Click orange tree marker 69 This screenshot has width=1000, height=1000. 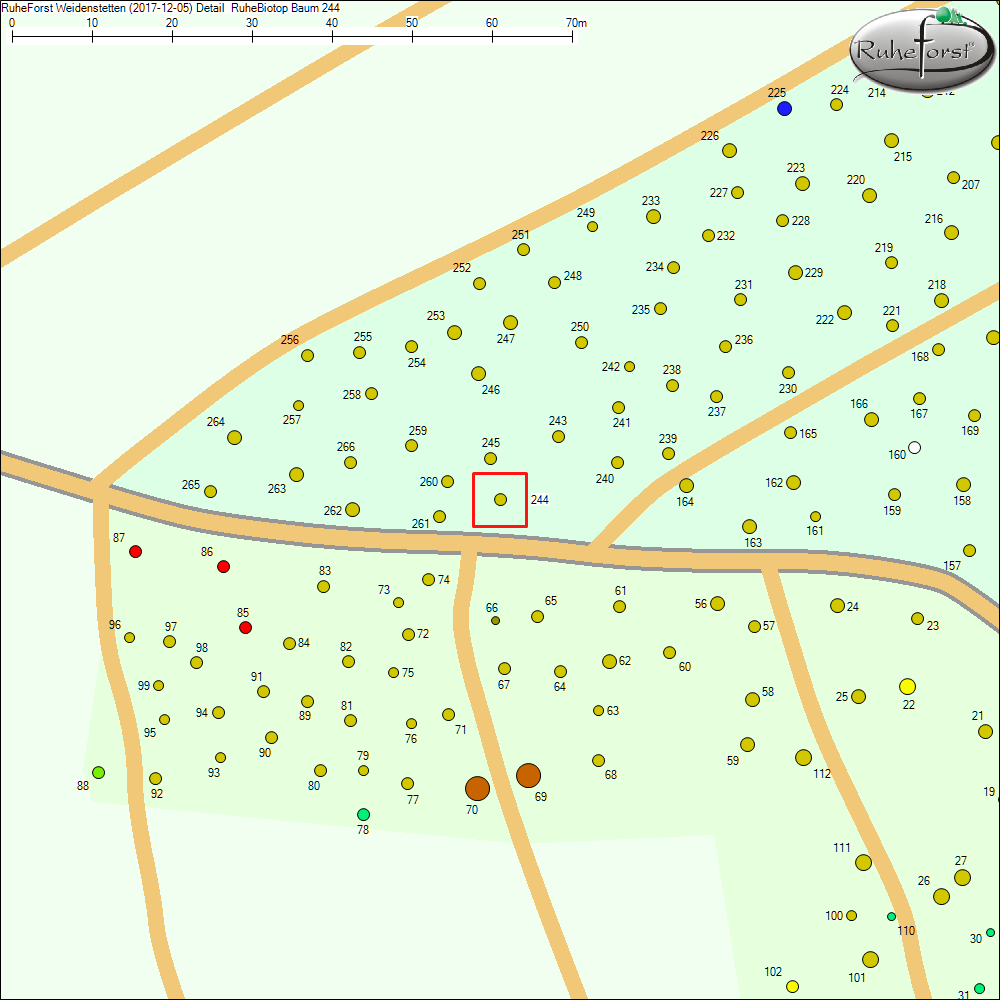click(529, 775)
